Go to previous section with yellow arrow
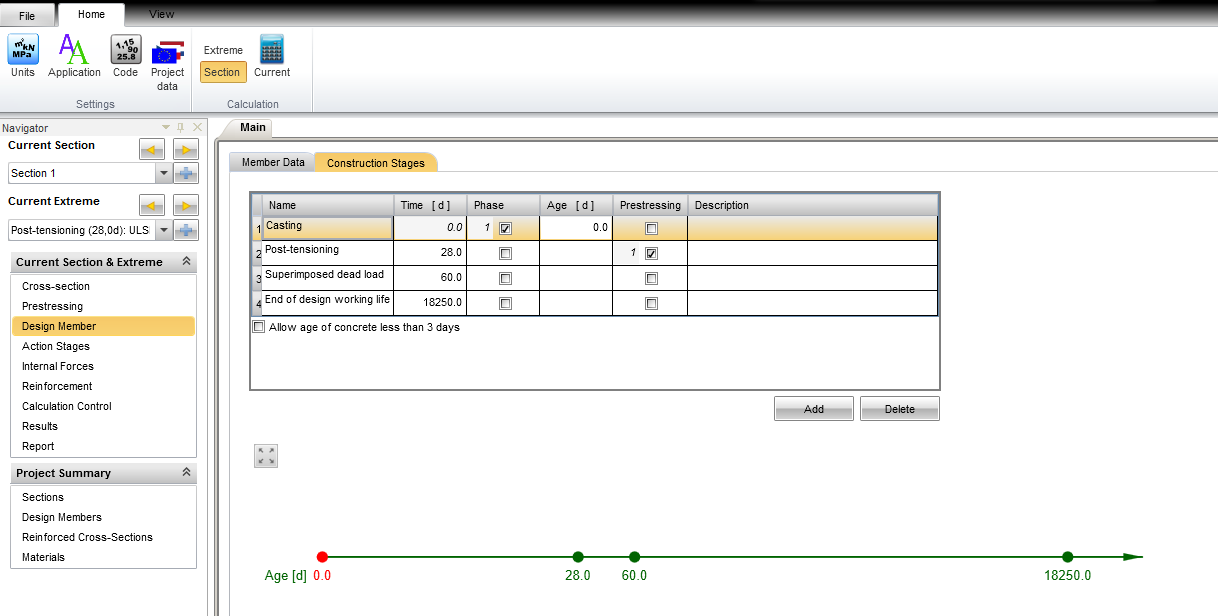This screenshot has width=1218, height=616. pos(151,150)
